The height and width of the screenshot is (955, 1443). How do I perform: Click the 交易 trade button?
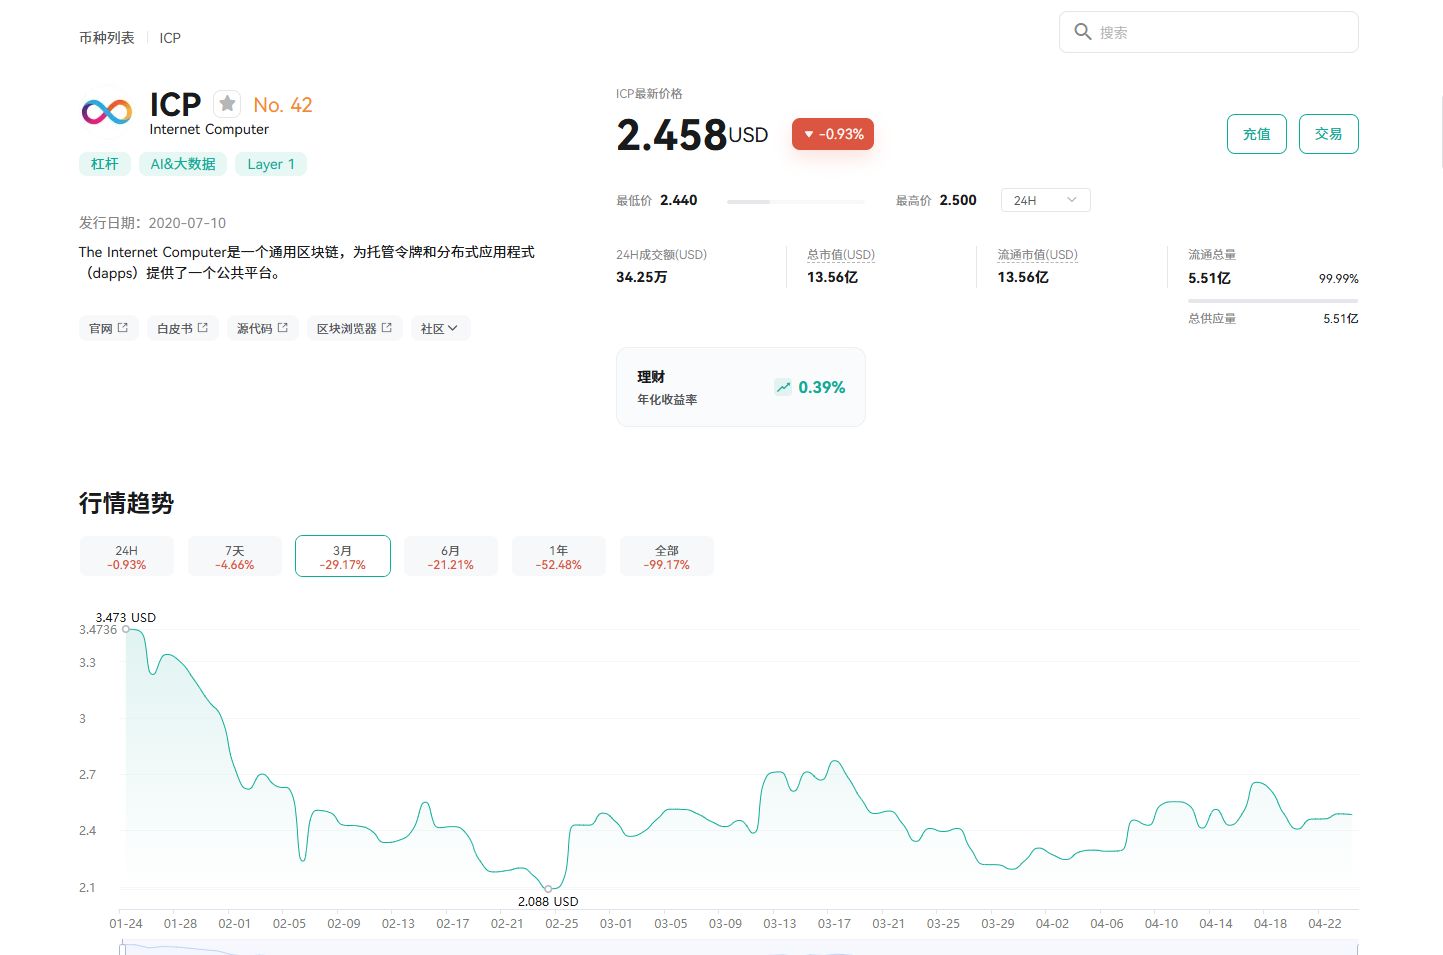[x=1329, y=134]
